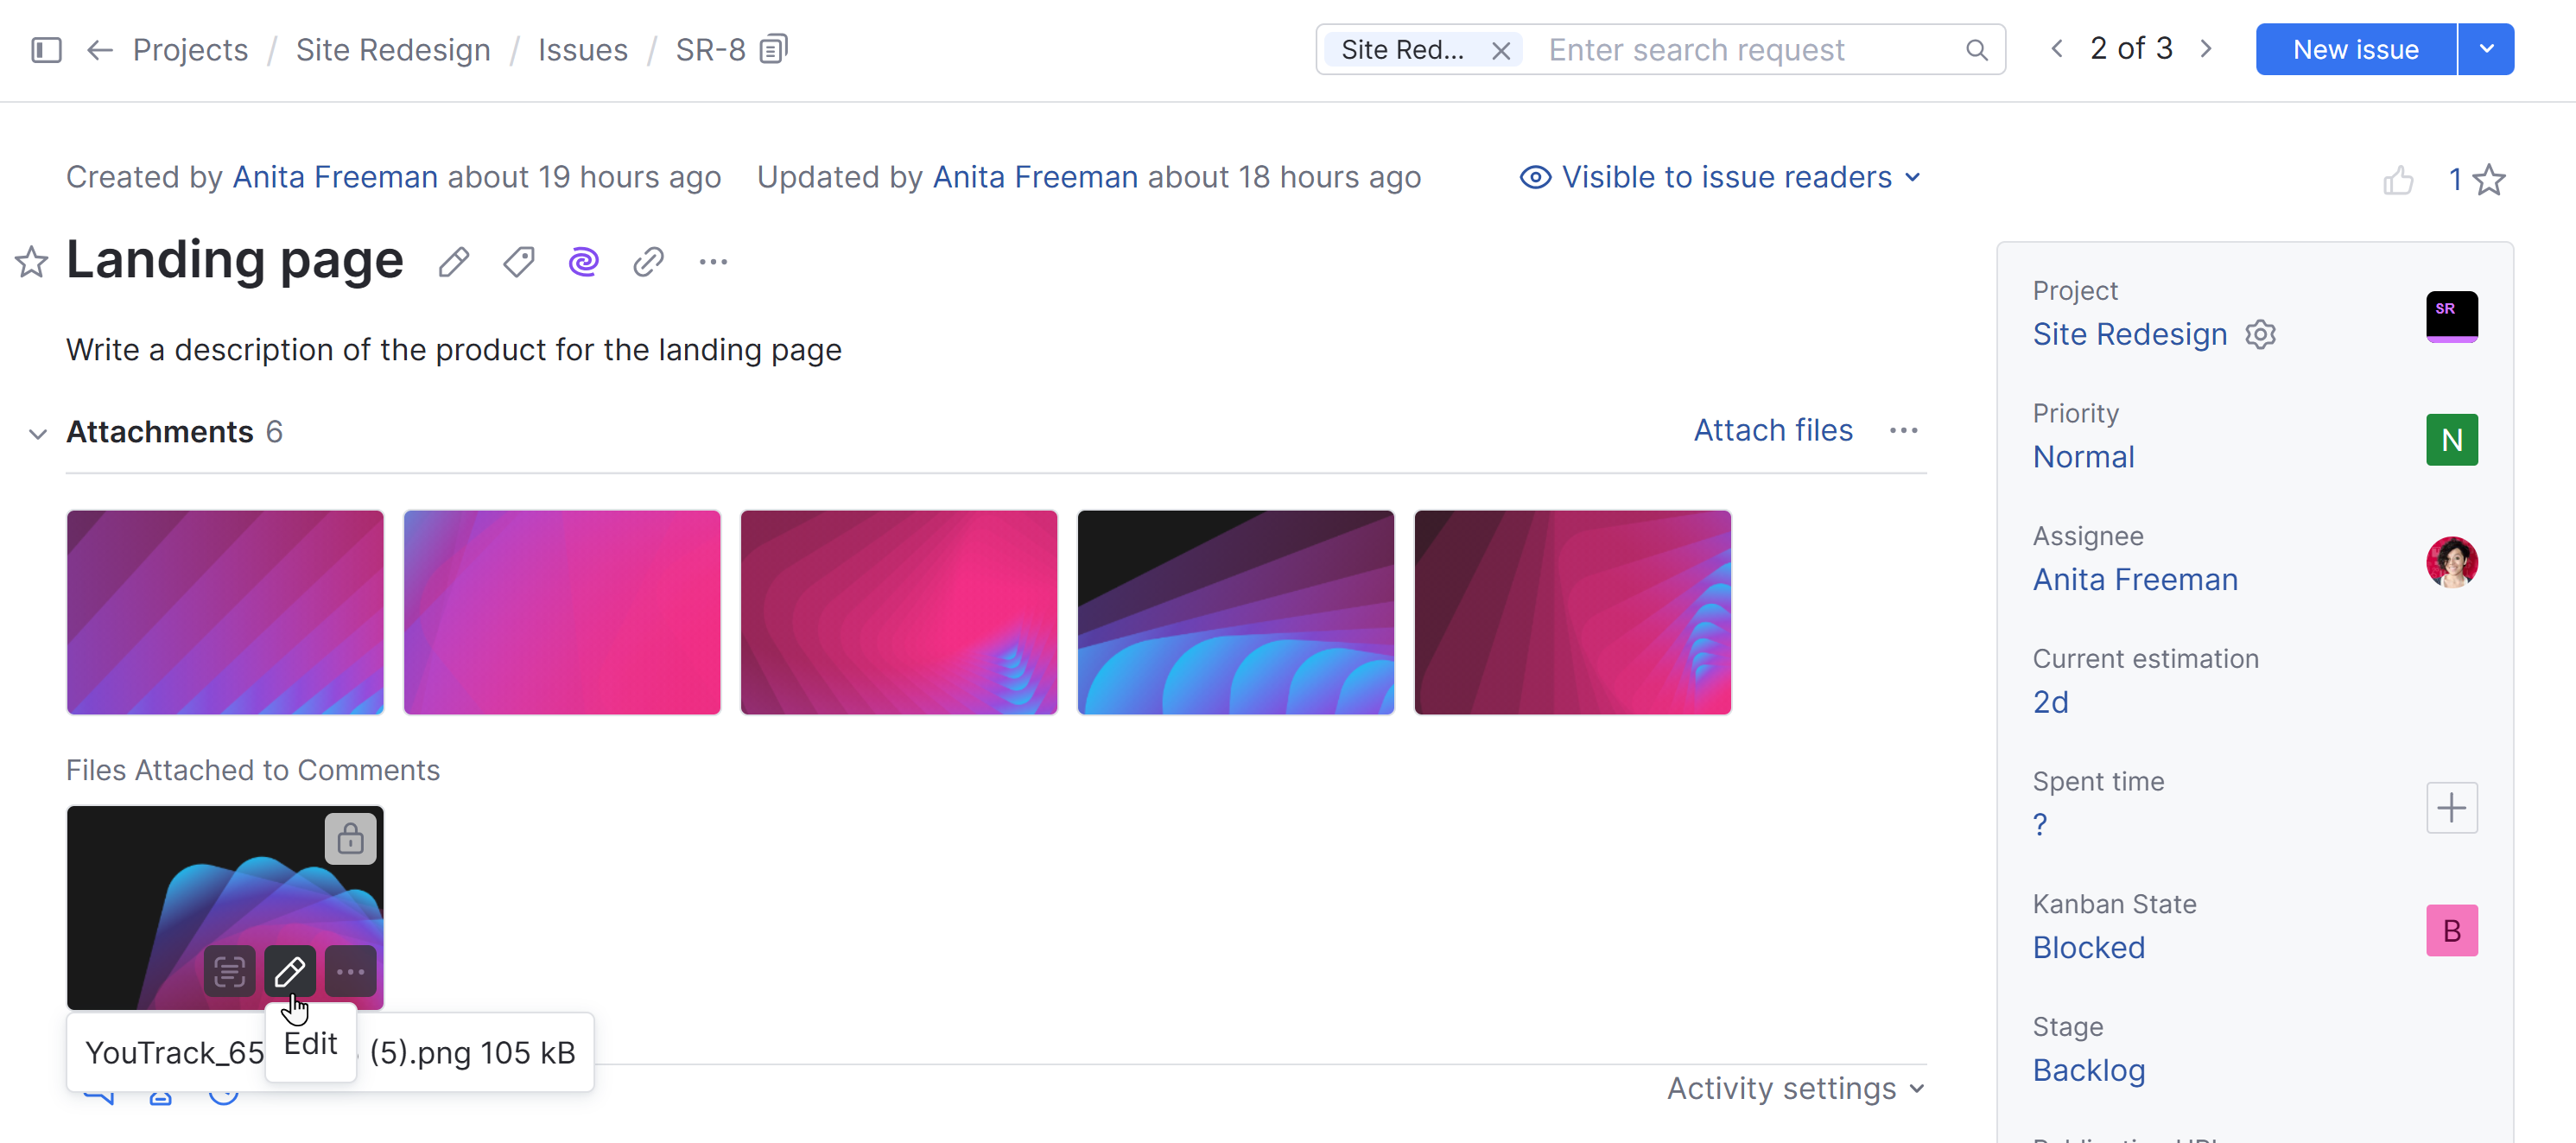Like the issue with thumbs-up icon
This screenshot has width=2576, height=1143.
[2400, 181]
